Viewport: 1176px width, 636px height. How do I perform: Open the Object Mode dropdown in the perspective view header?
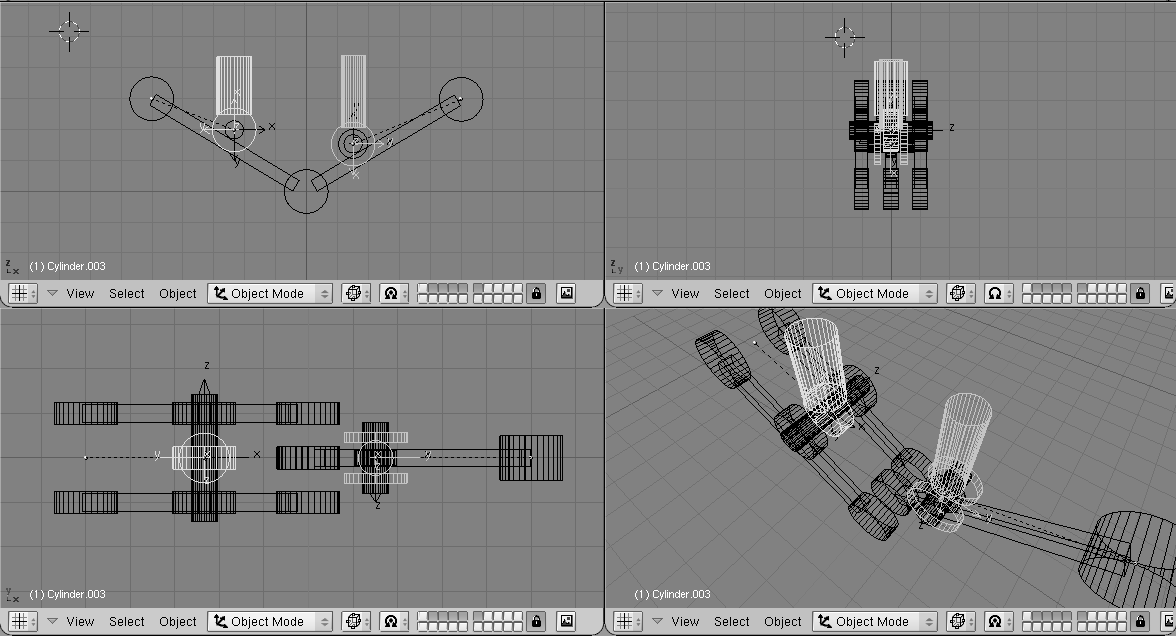(x=875, y=621)
